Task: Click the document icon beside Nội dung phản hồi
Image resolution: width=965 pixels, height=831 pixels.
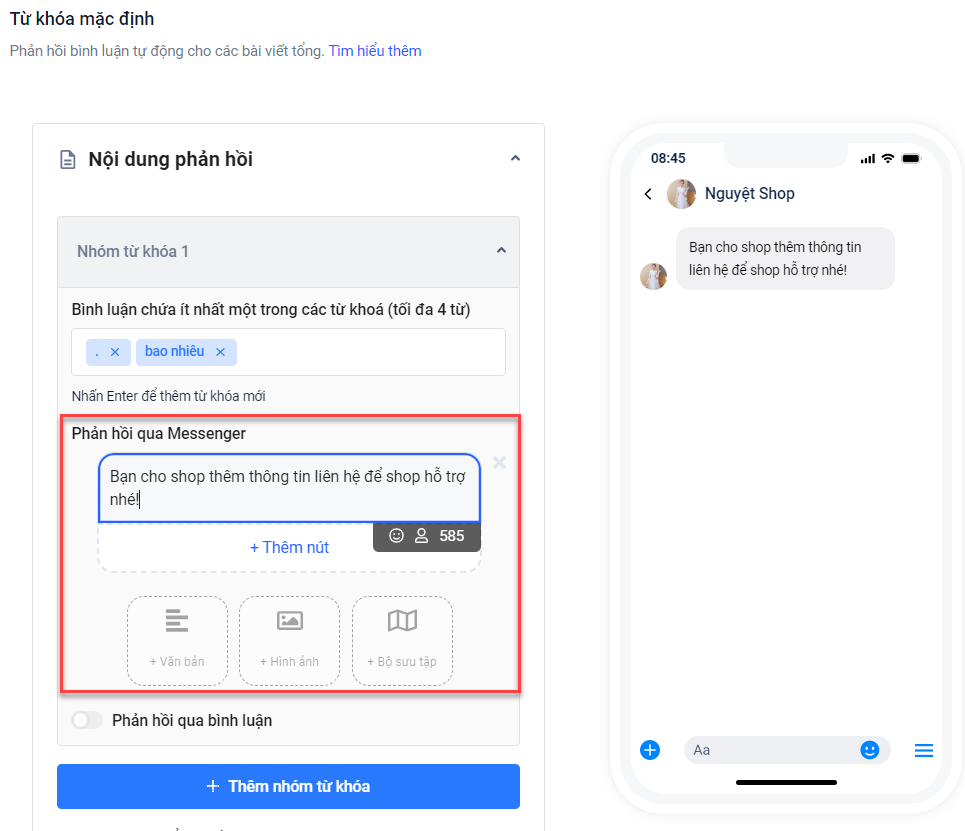Action: [x=68, y=159]
